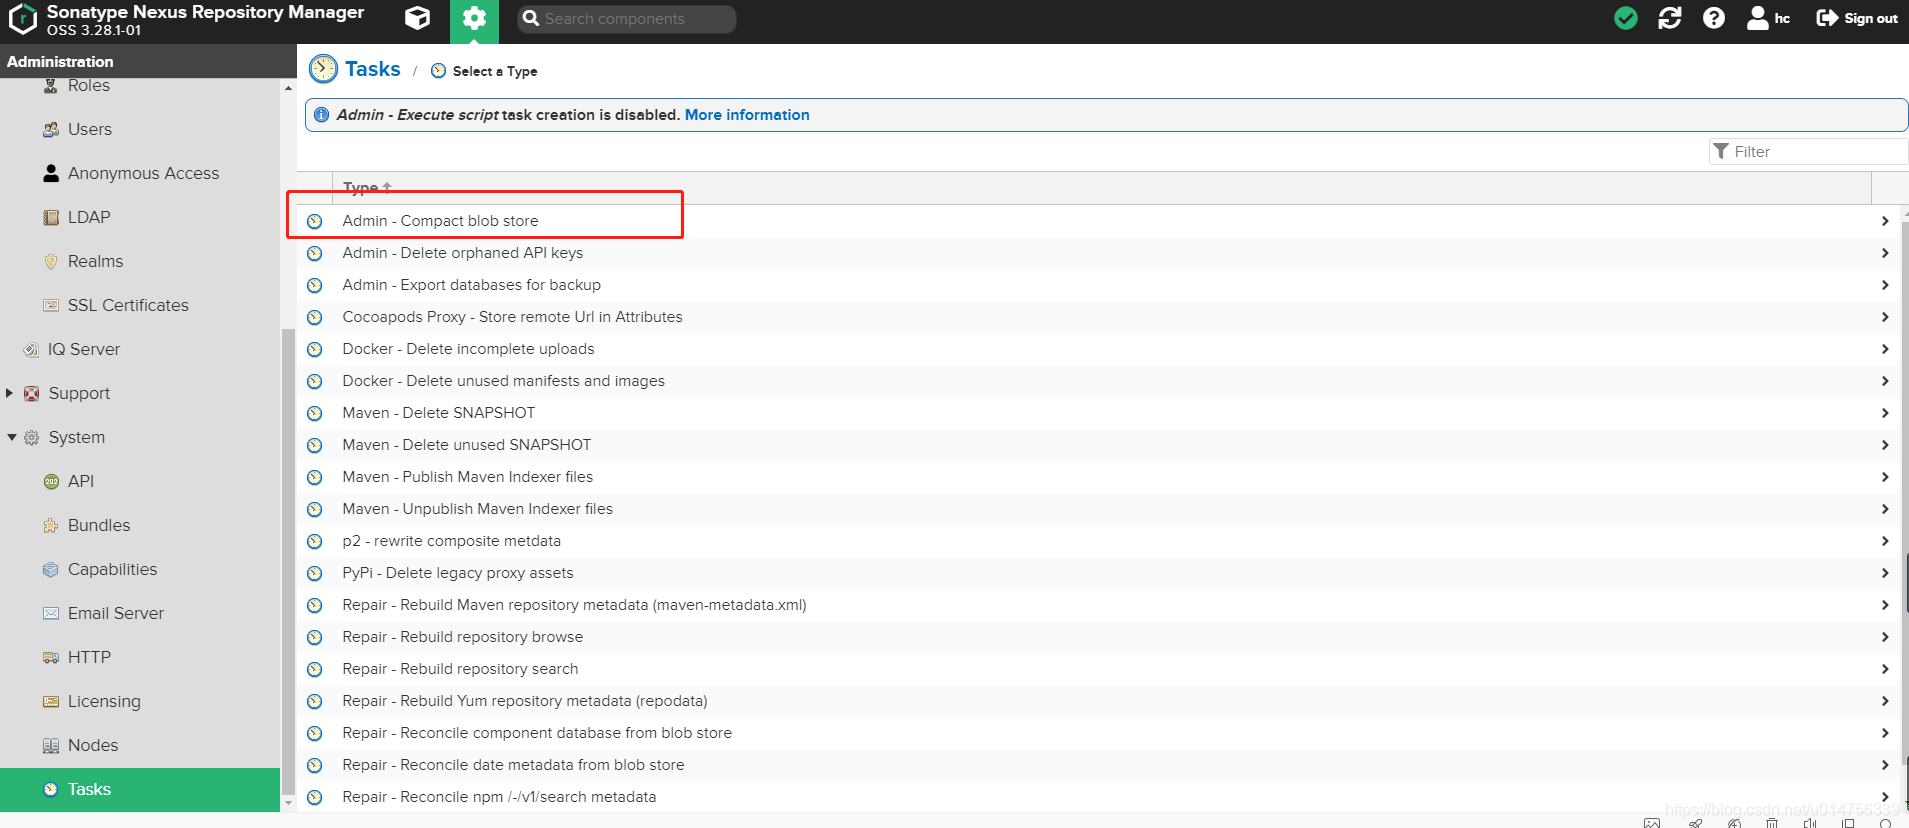1909x828 pixels.
Task: Click Sign out
Action: pos(1857,18)
